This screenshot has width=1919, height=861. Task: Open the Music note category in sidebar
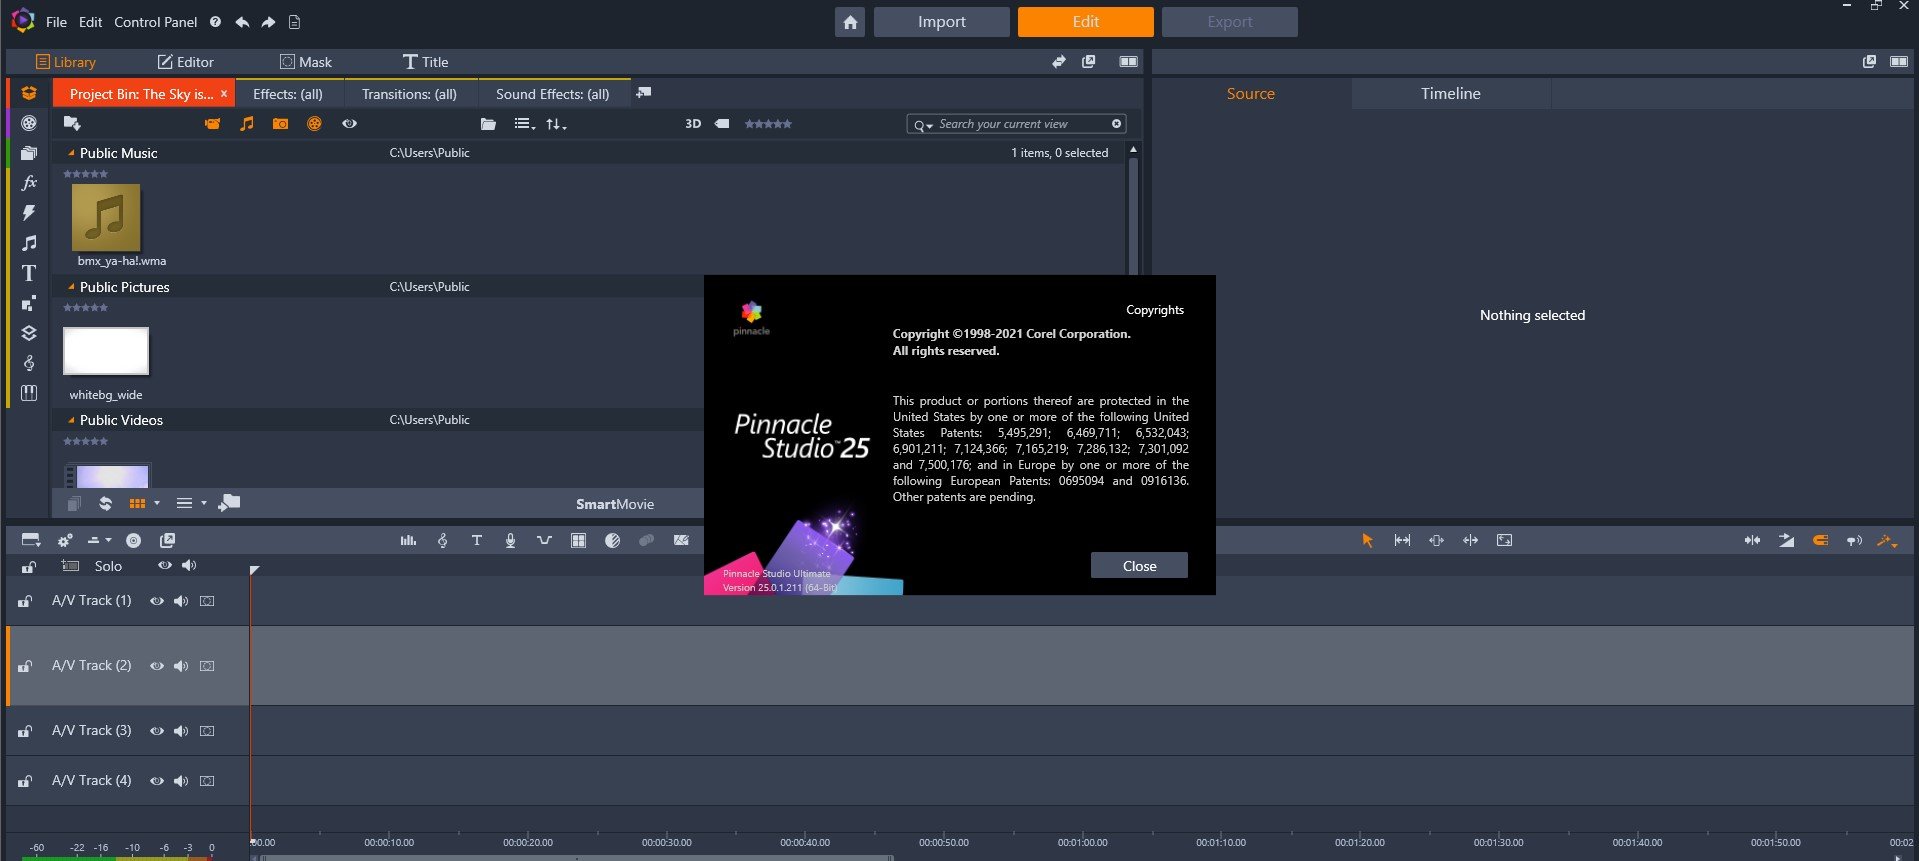pos(29,243)
